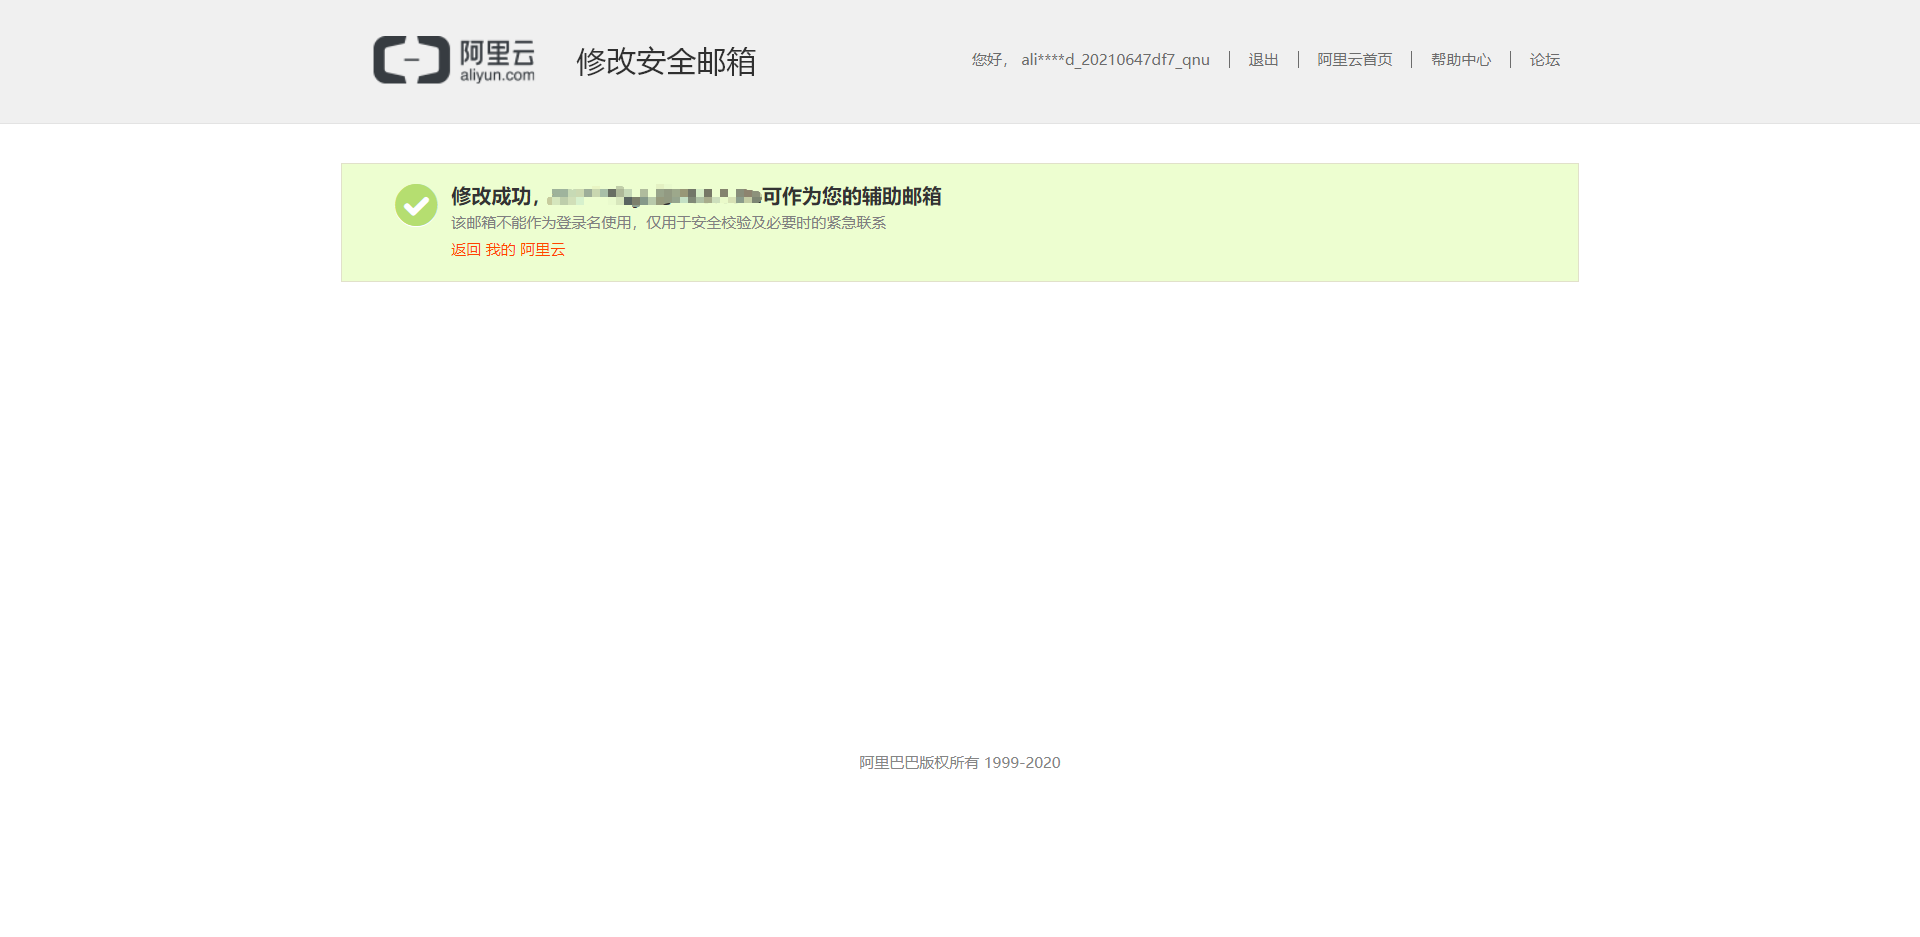Click the green success checkmark icon
The height and width of the screenshot is (937, 1920).
[x=416, y=205]
